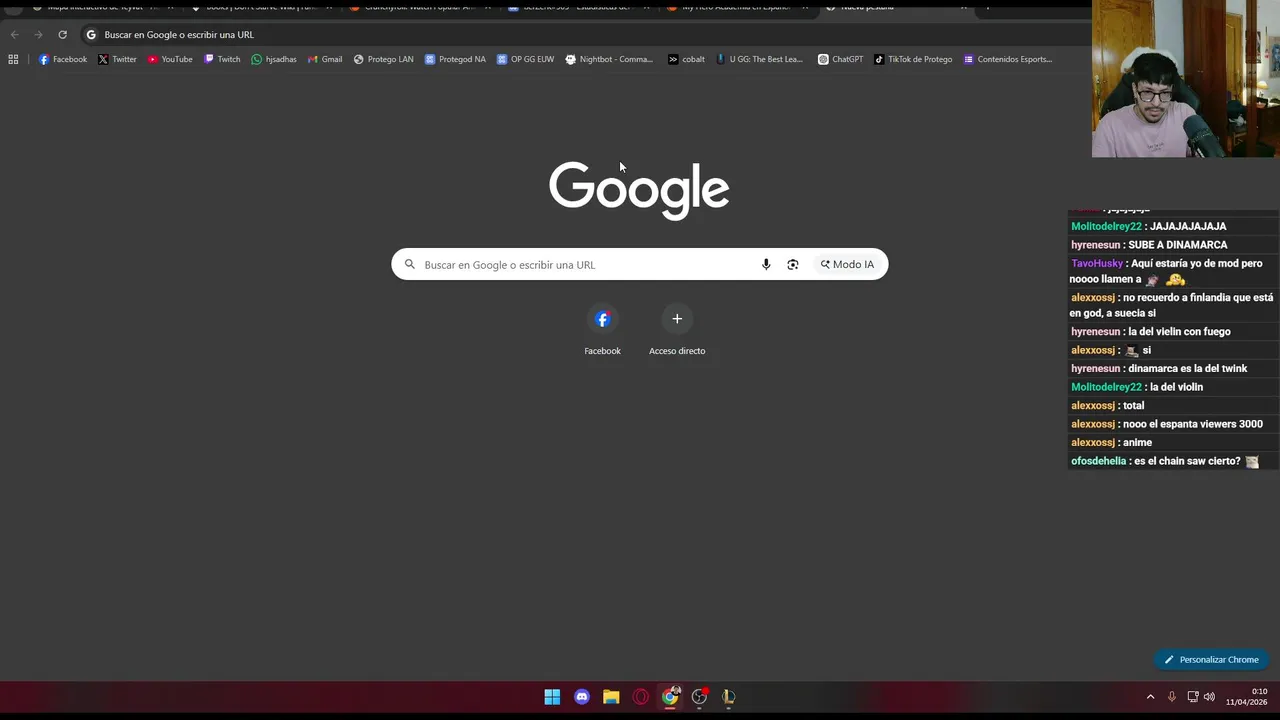
Task: Open Google Lens image search icon
Action: [x=793, y=264]
